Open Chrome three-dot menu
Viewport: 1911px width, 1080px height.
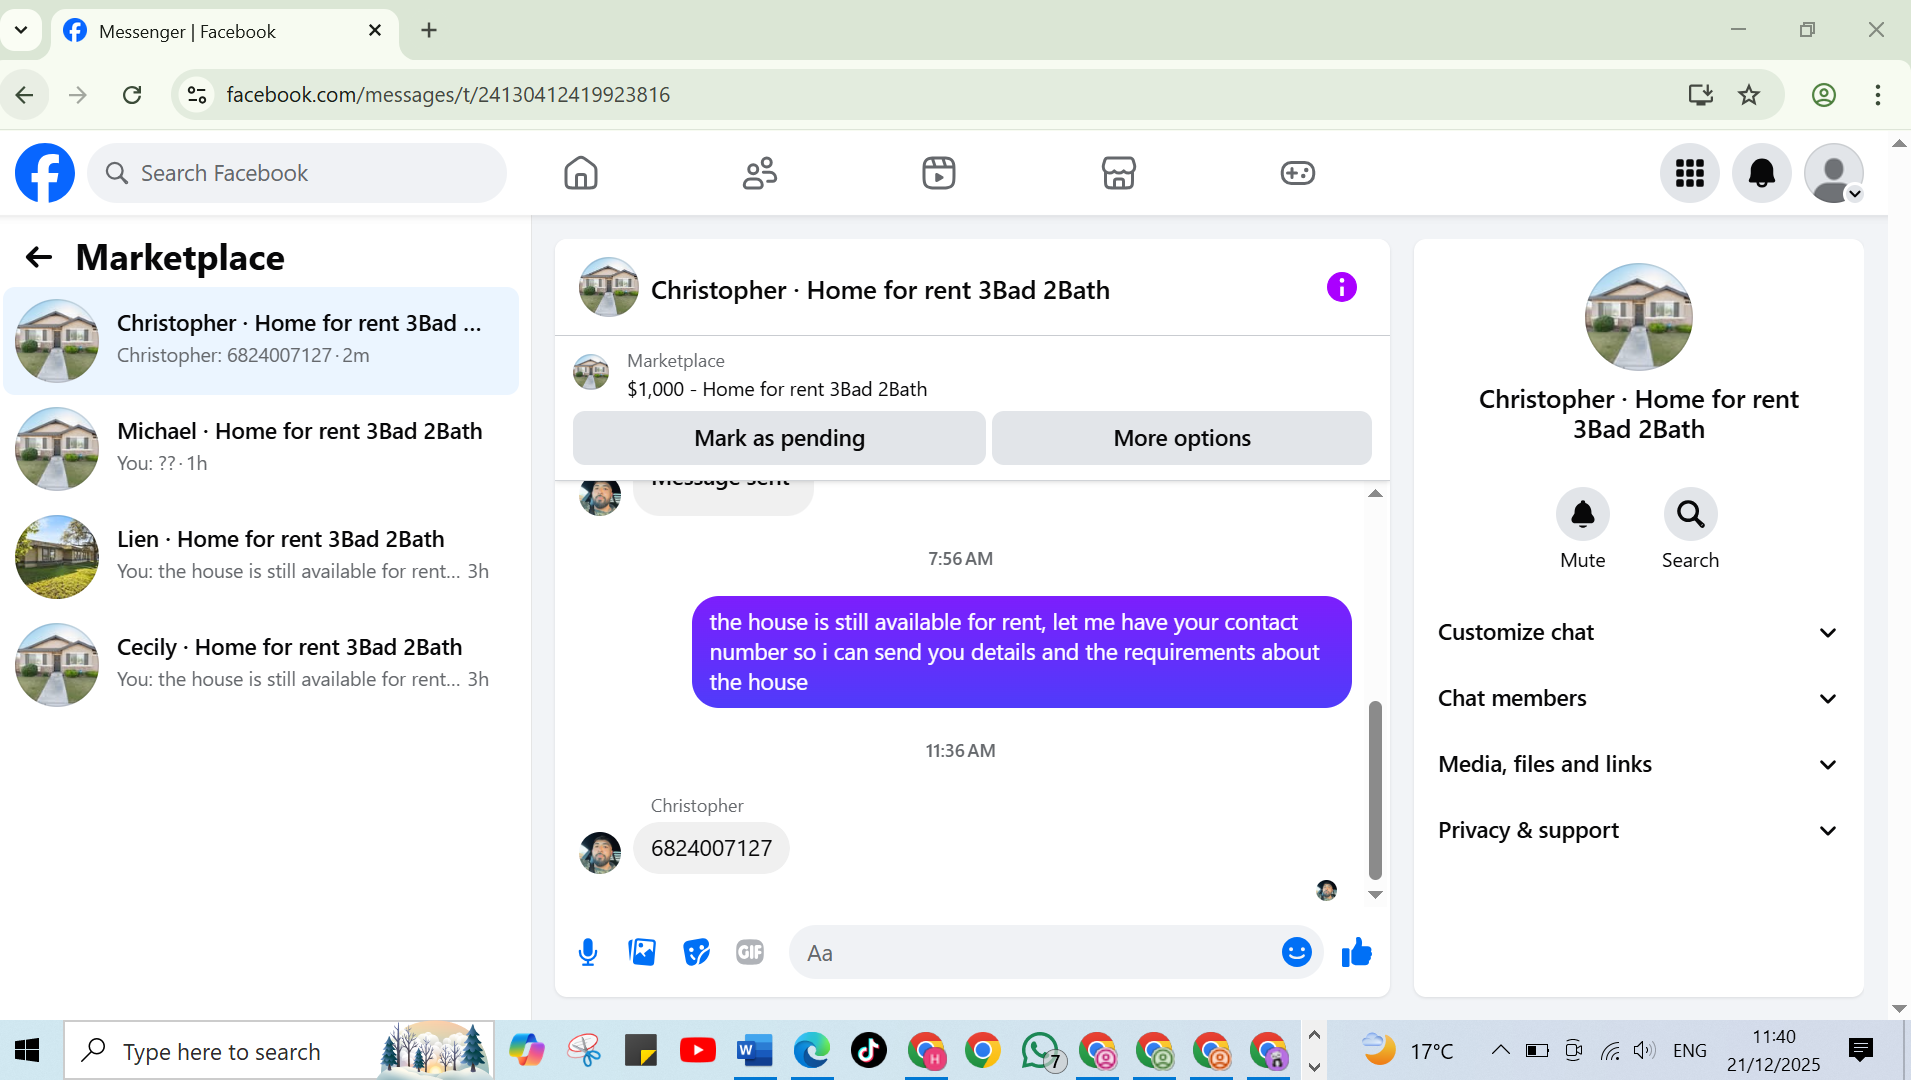1878,95
